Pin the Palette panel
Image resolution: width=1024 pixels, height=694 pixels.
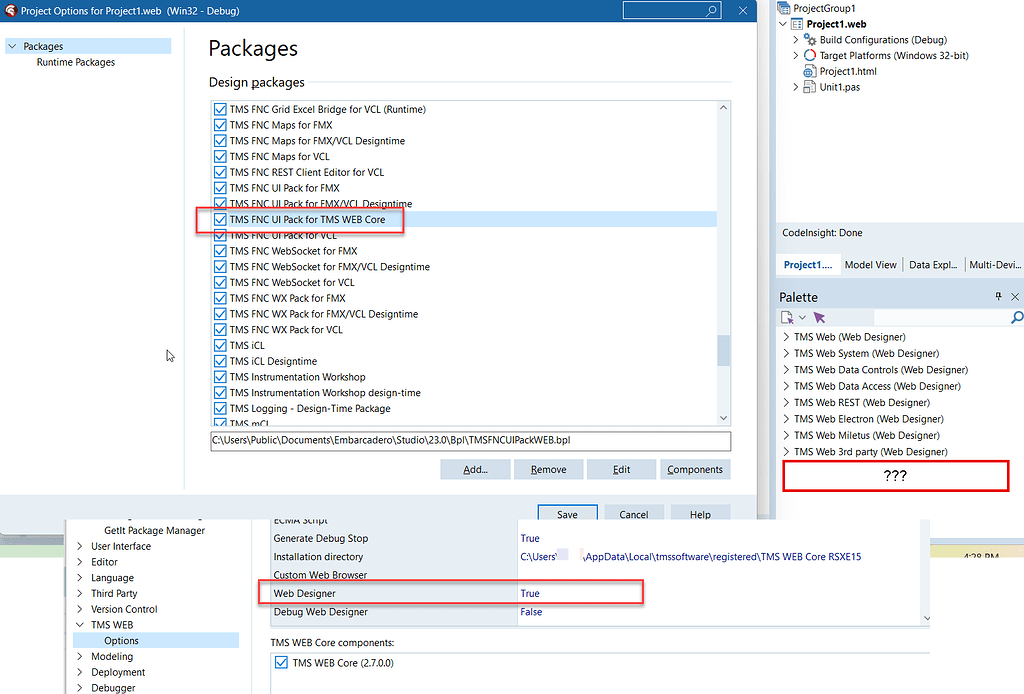click(x=998, y=296)
